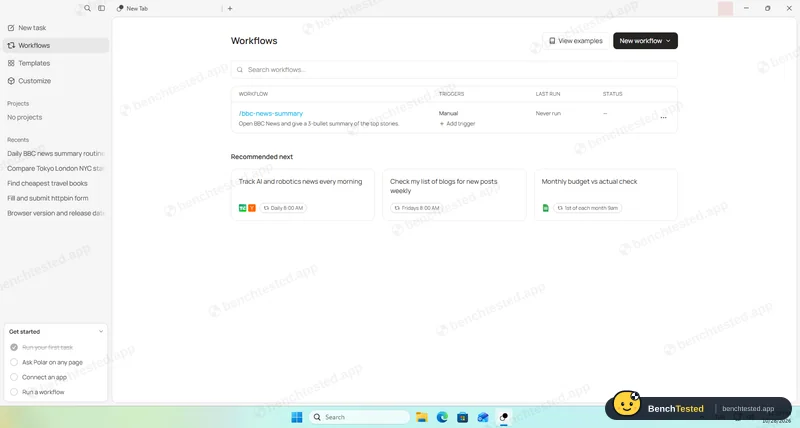
Task: Click the profile avatar in title bar
Action: [x=725, y=9]
